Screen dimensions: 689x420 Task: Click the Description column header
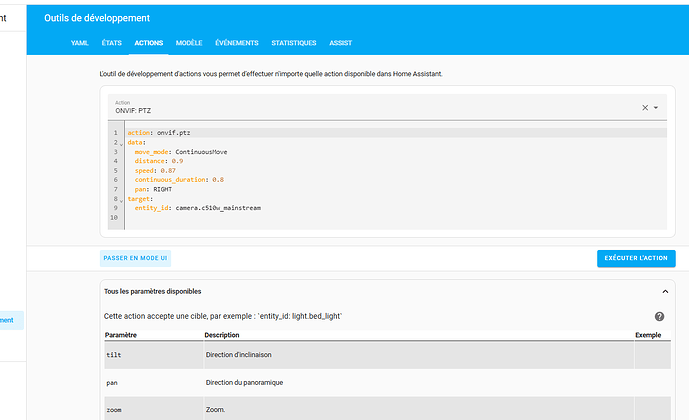click(x=222, y=335)
